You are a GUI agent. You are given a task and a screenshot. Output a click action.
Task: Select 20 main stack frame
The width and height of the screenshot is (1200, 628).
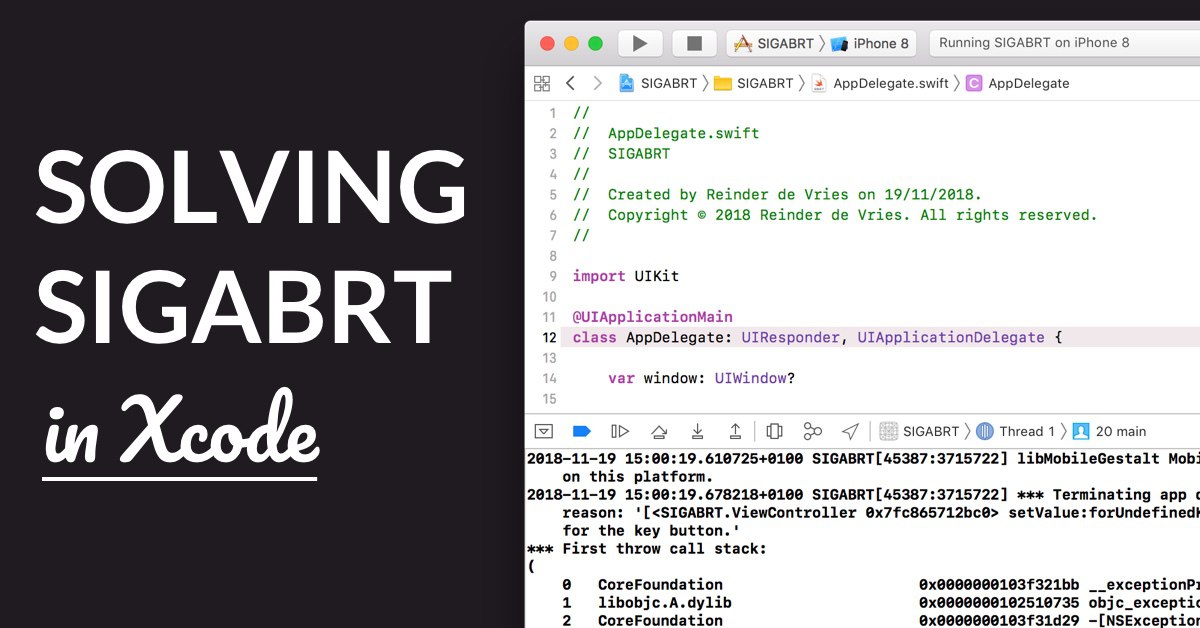click(x=1110, y=431)
